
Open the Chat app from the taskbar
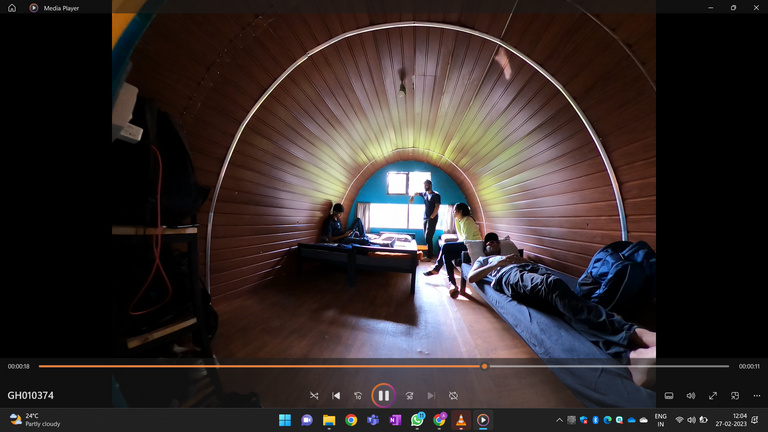[307, 420]
